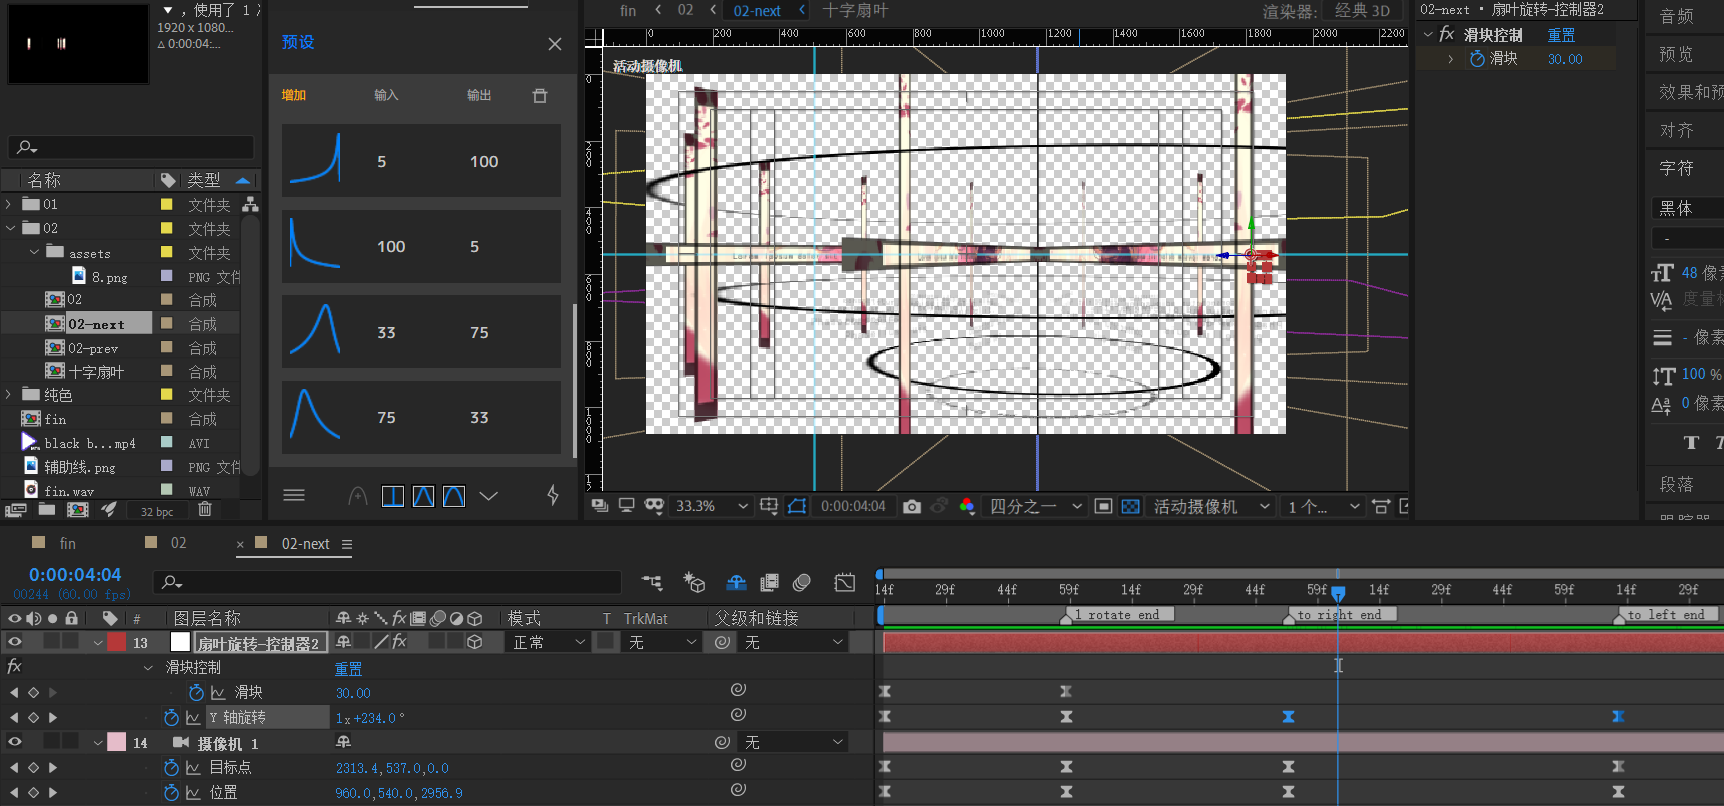Viewport: 1724px width, 806px height.
Task: Toggle mask and shape path visibility
Action: pos(797,506)
